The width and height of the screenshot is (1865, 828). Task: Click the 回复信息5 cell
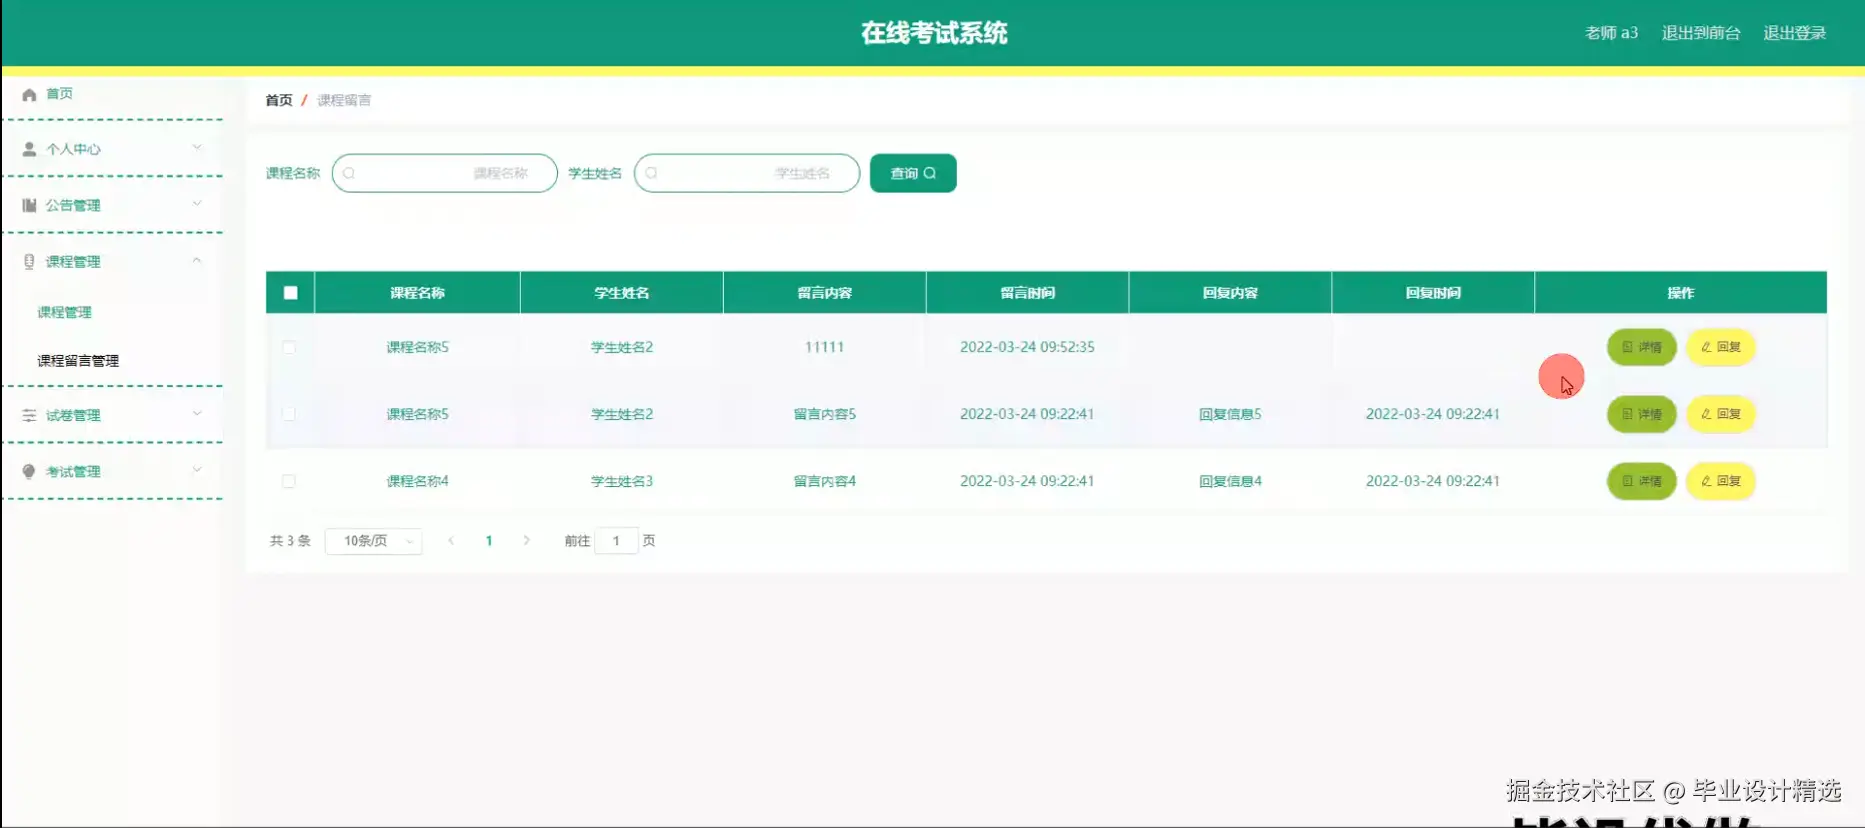point(1230,414)
